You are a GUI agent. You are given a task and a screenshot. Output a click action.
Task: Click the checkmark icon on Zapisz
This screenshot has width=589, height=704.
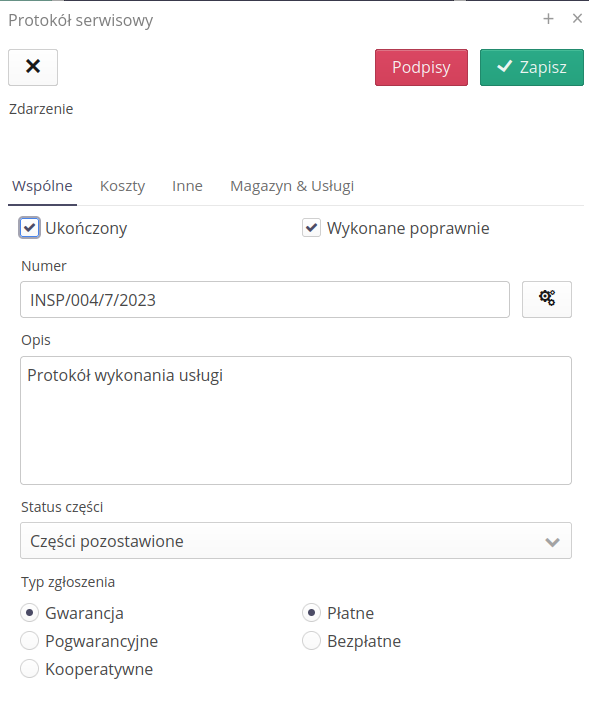tap(505, 66)
